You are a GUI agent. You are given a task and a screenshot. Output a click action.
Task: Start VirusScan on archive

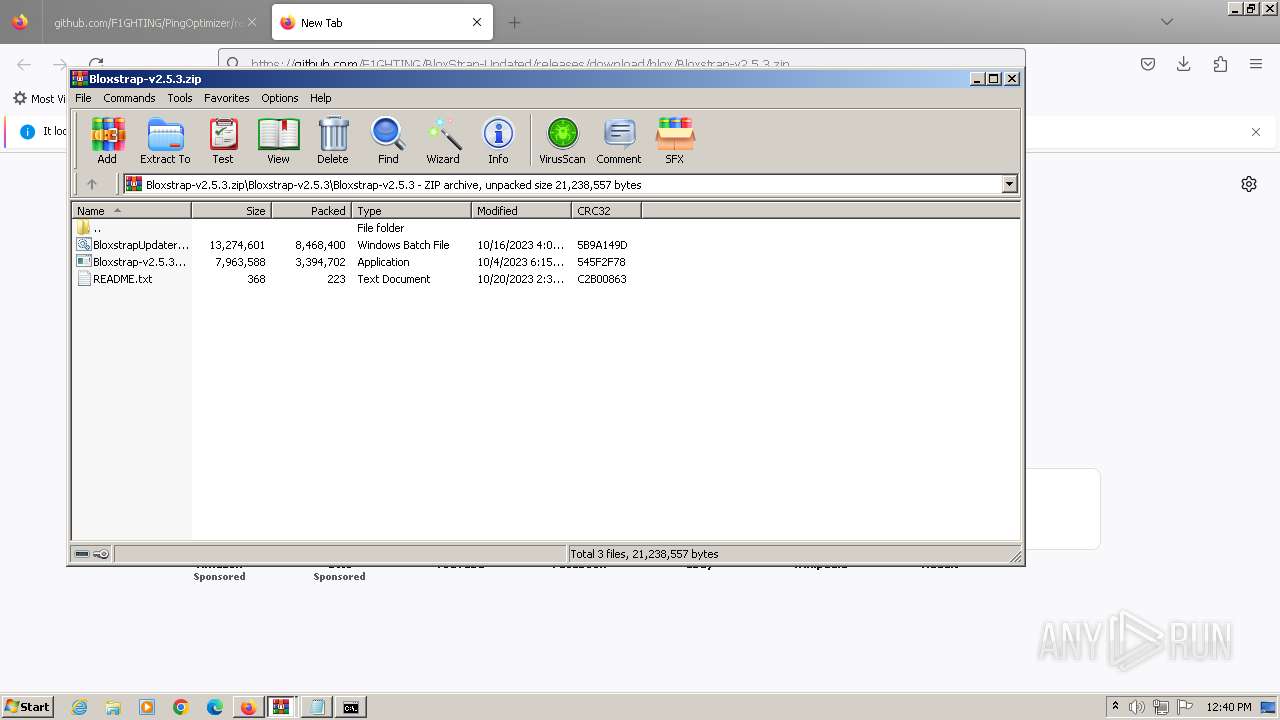pyautogui.click(x=562, y=140)
